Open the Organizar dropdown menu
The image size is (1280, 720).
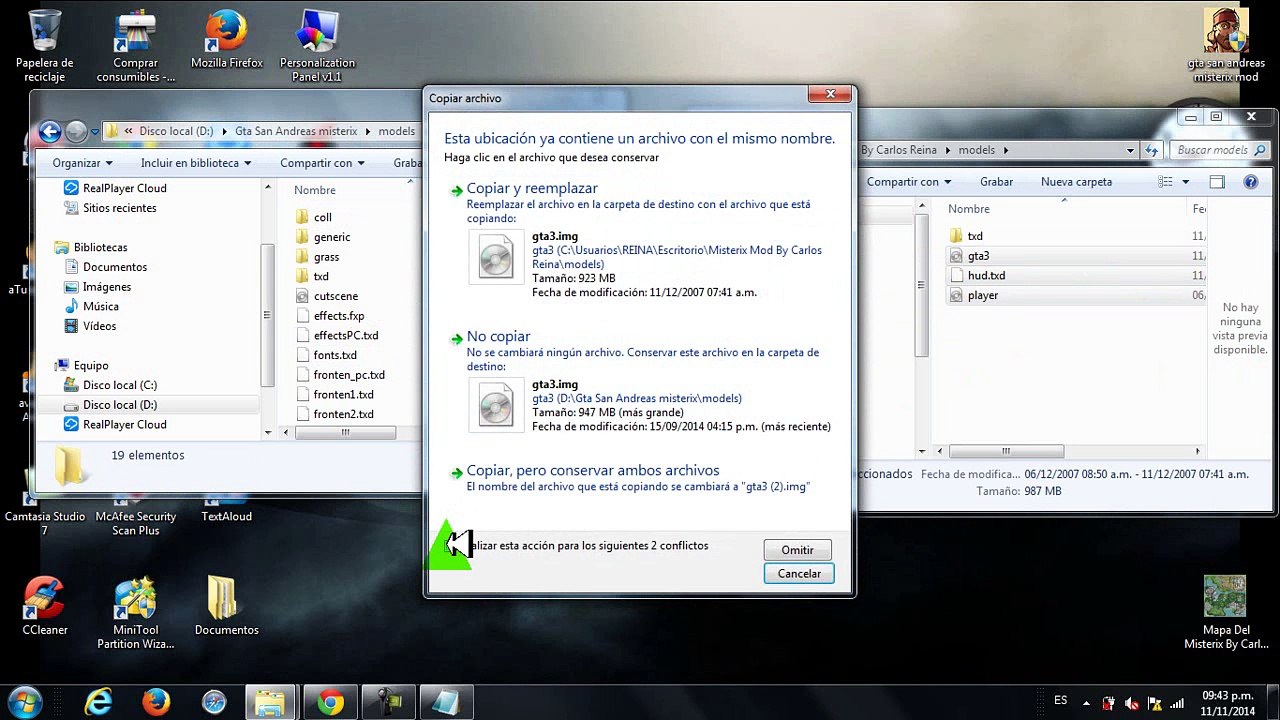click(x=82, y=163)
